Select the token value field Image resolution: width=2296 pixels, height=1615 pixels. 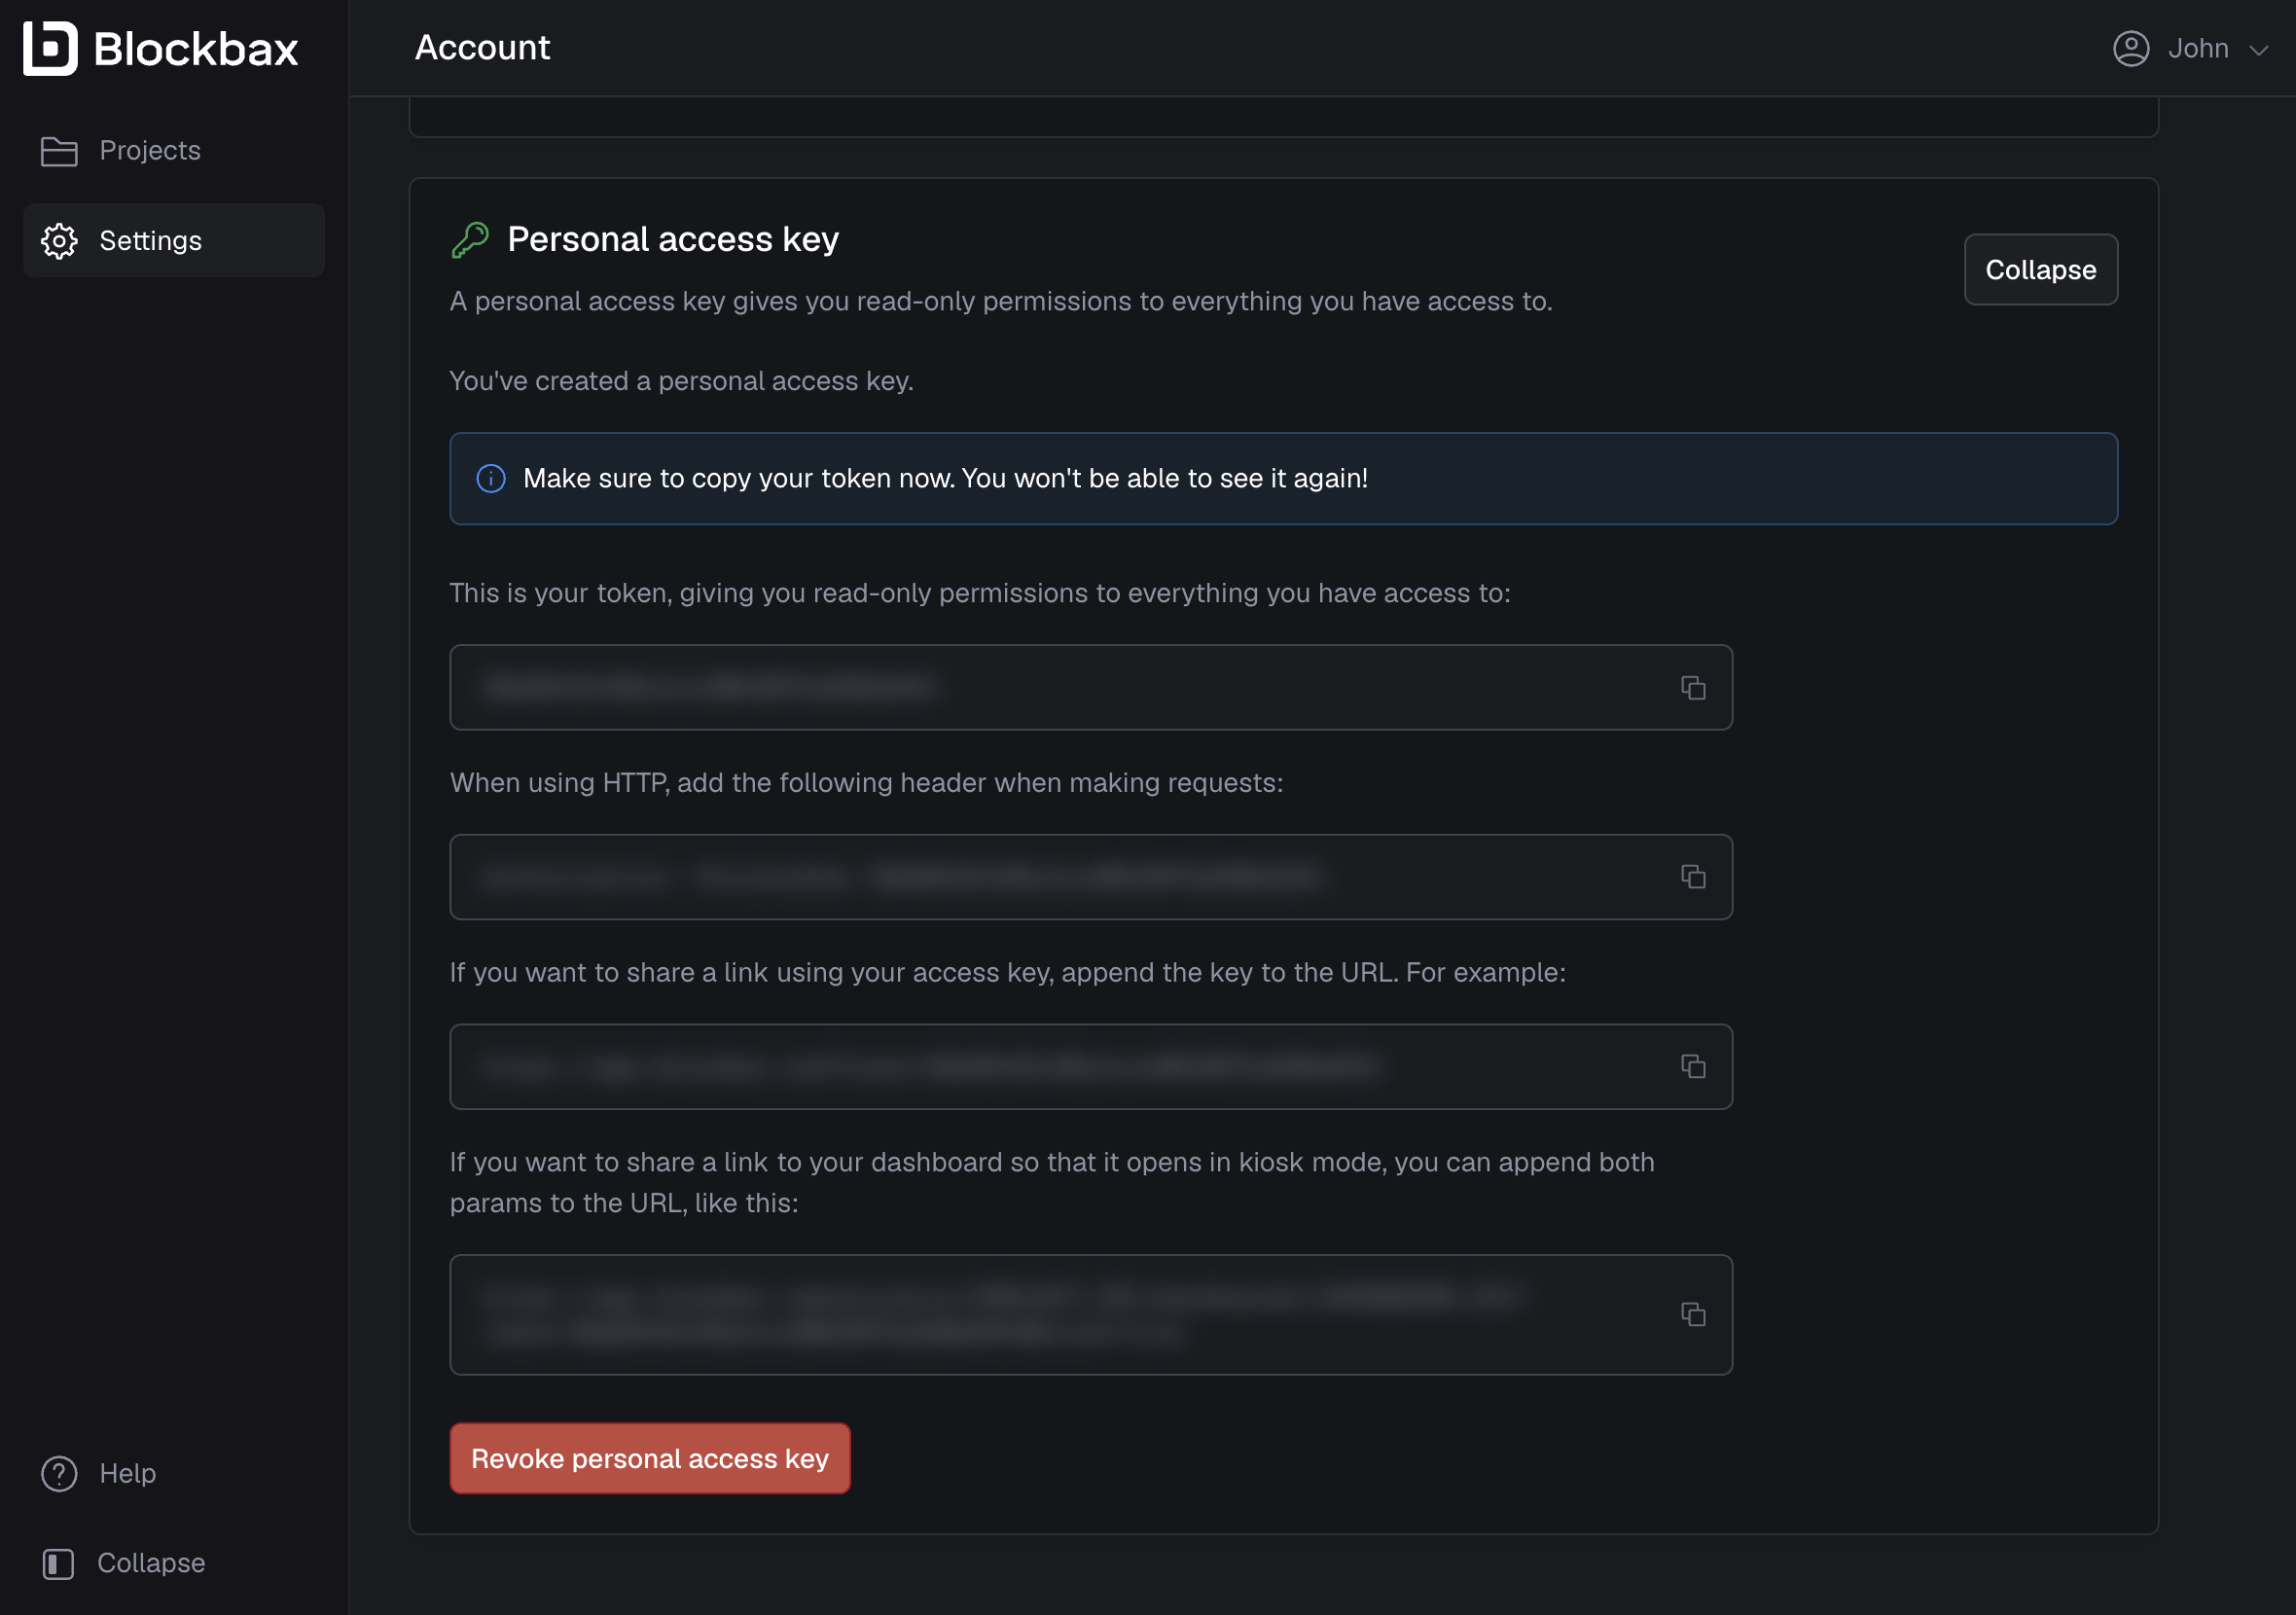(x=1091, y=687)
